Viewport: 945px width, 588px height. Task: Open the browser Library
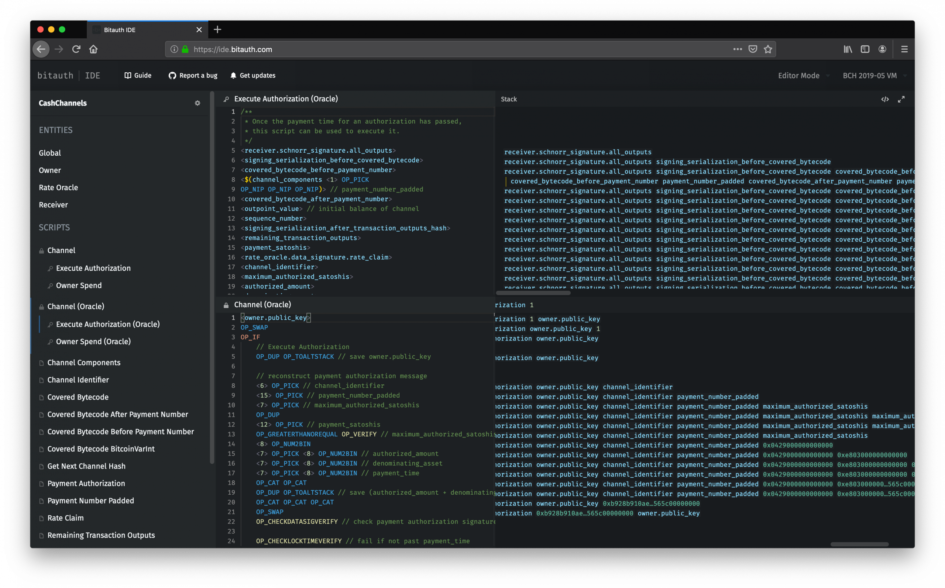848,49
